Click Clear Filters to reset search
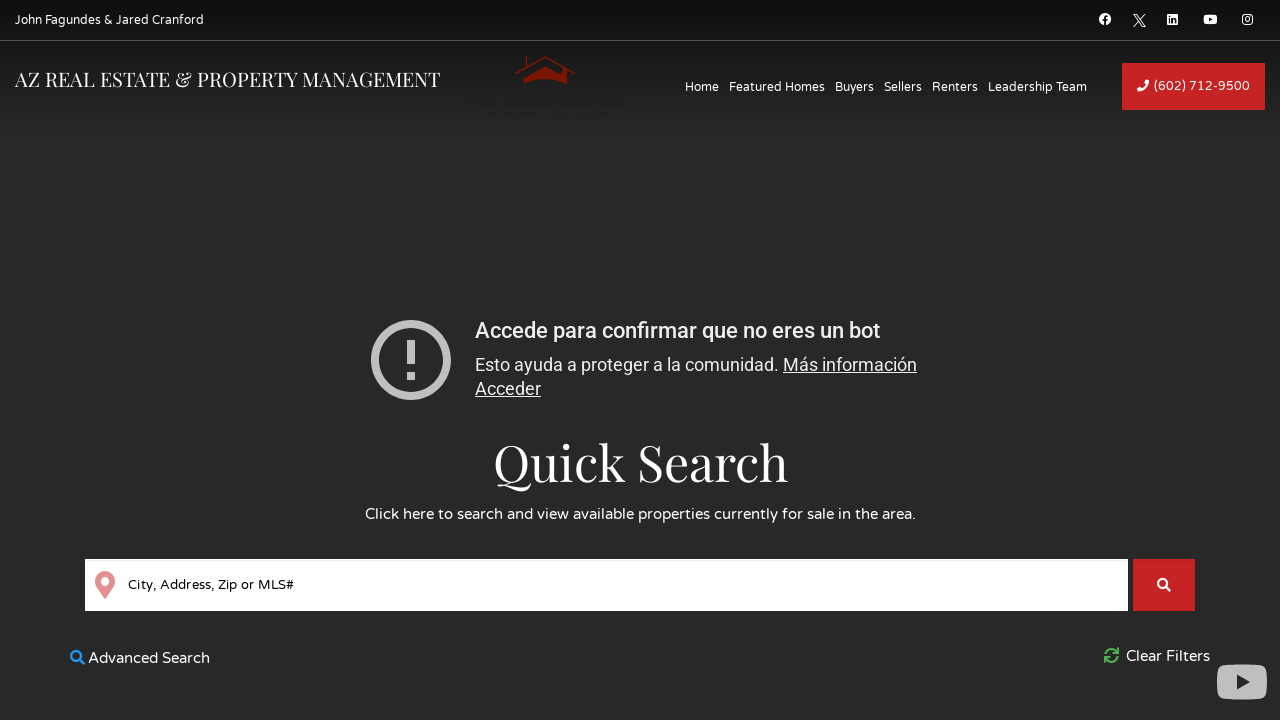 (1157, 656)
